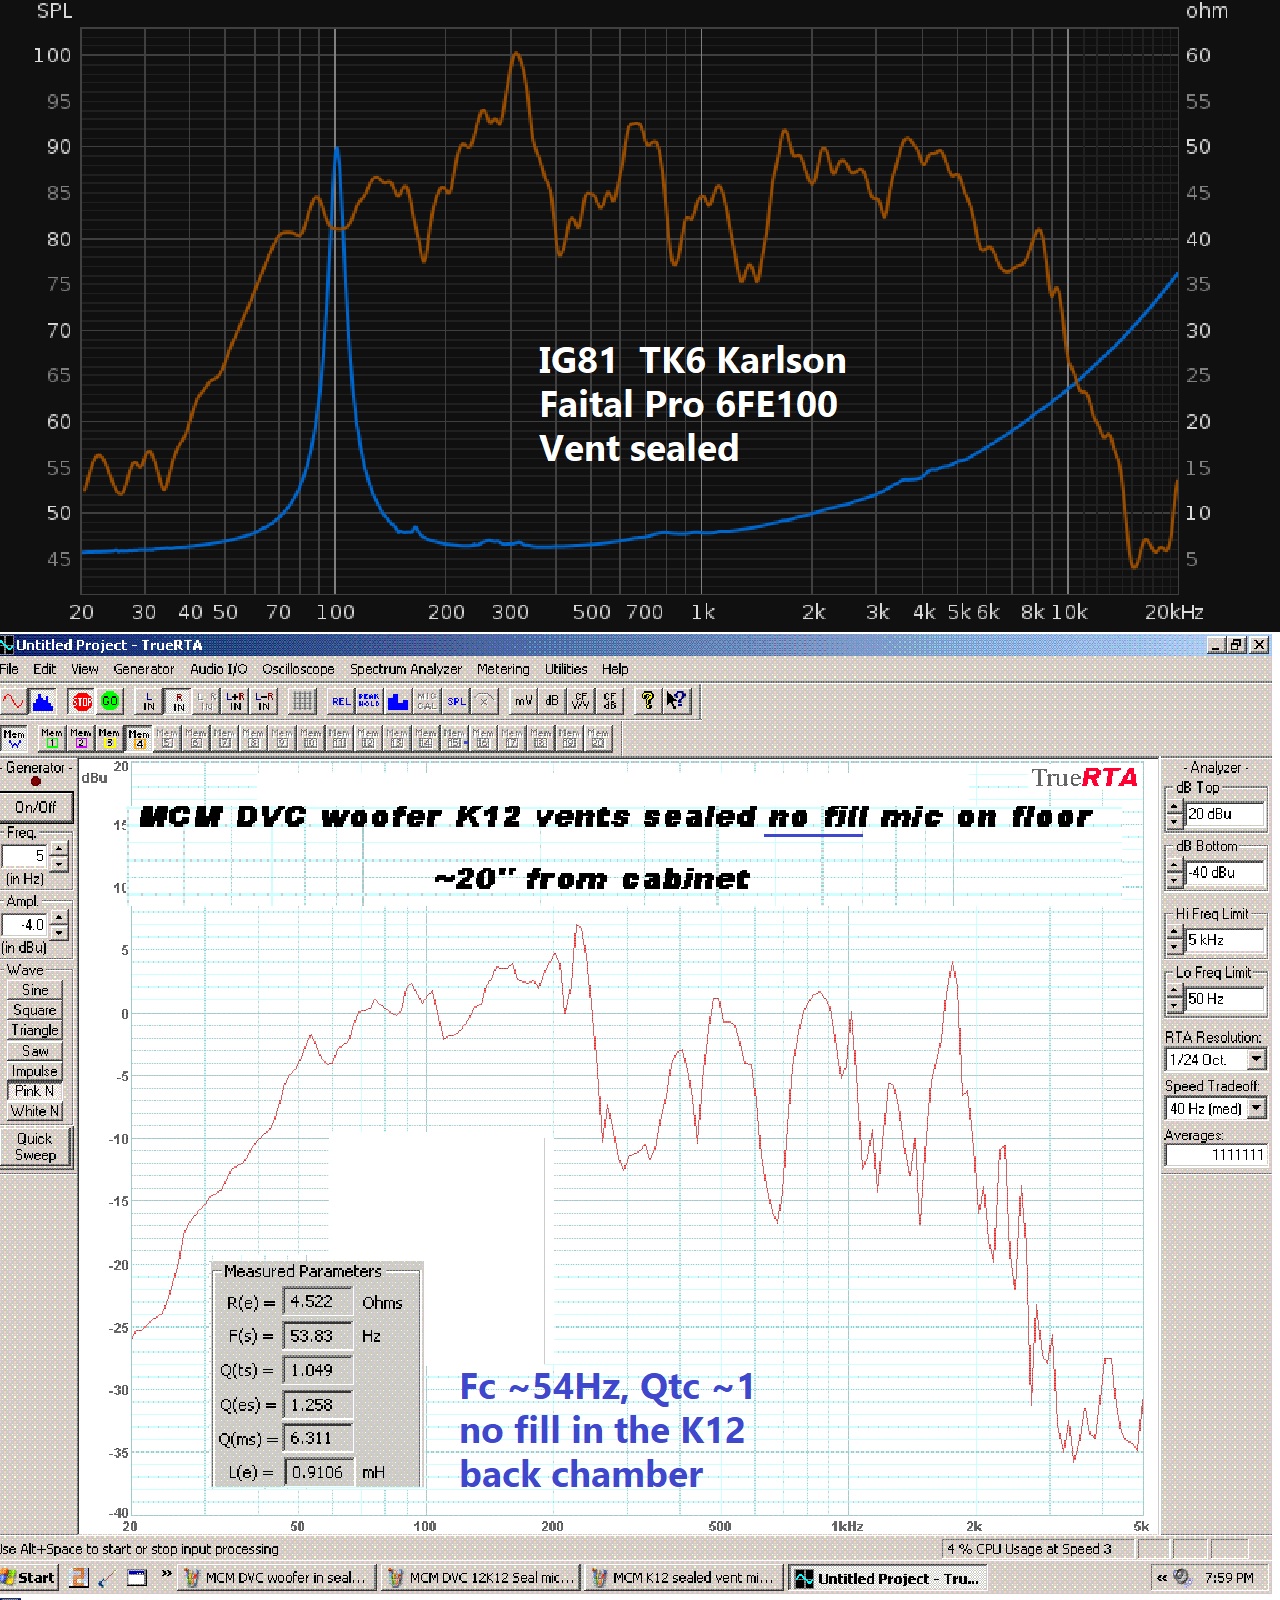Select Pink N noise type
The image size is (1280, 1600).
pyautogui.click(x=35, y=1091)
